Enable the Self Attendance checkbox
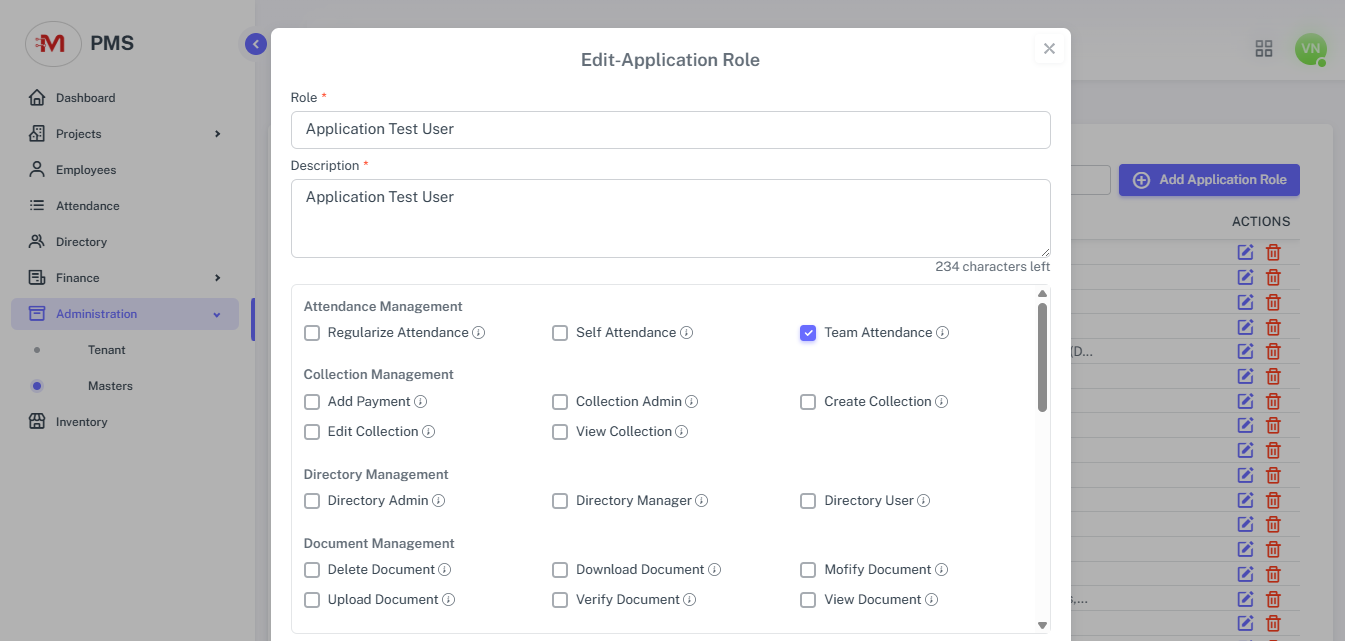 coord(560,333)
